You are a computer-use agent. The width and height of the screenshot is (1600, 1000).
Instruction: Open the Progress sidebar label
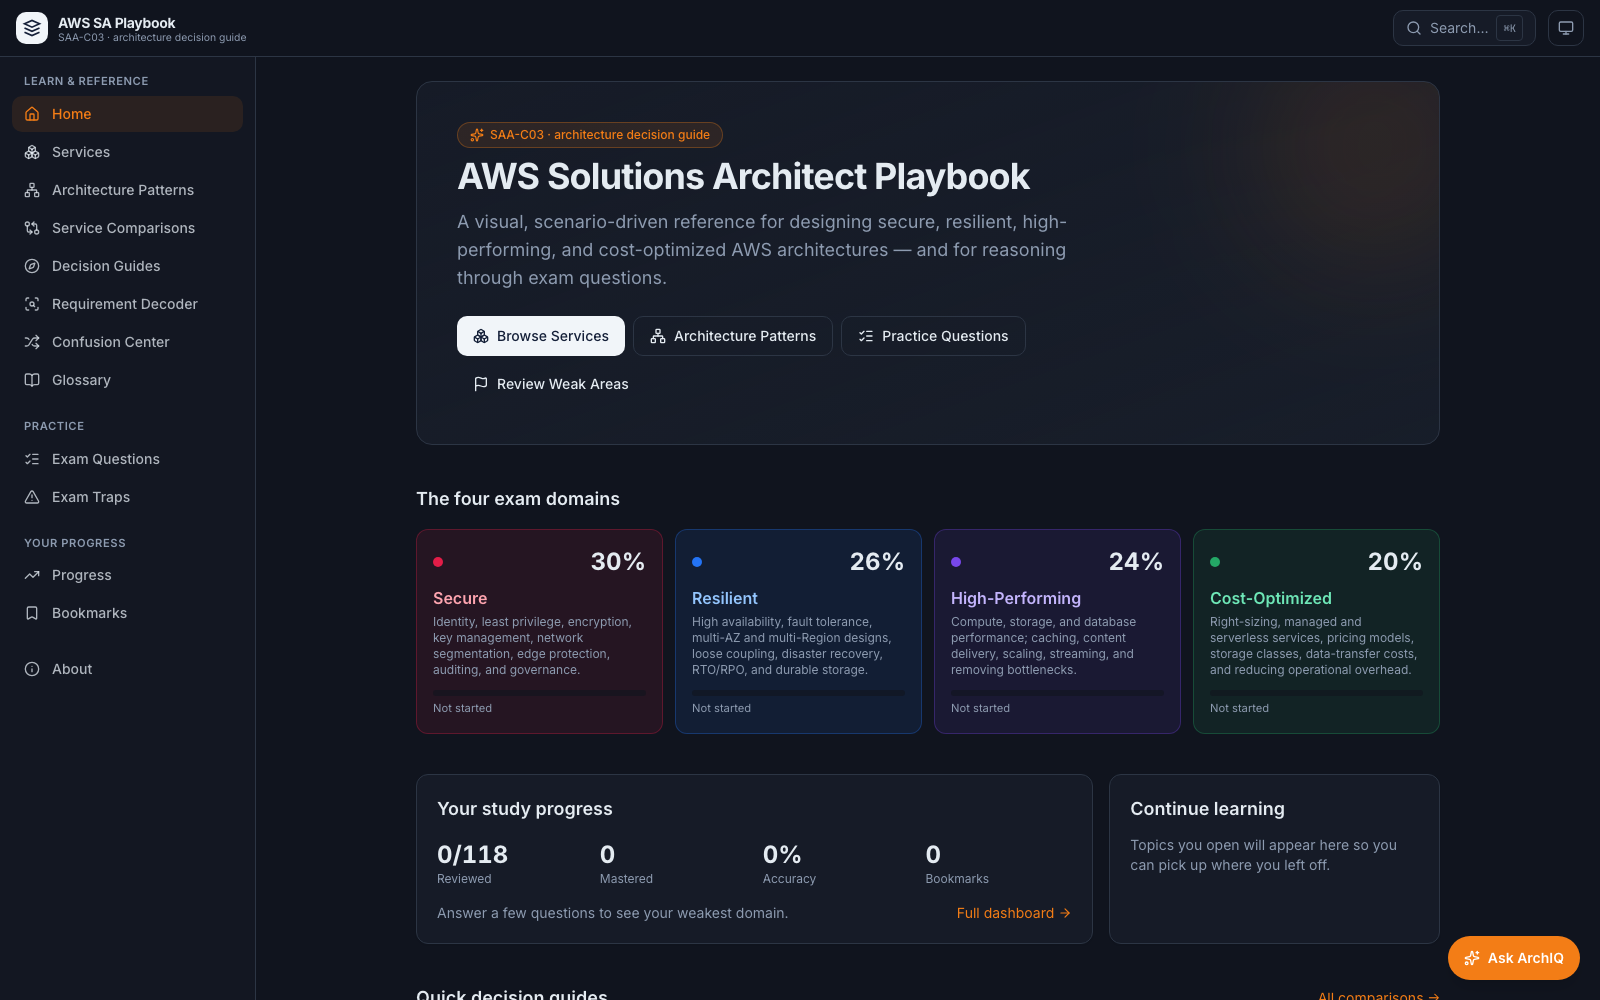pos(82,575)
